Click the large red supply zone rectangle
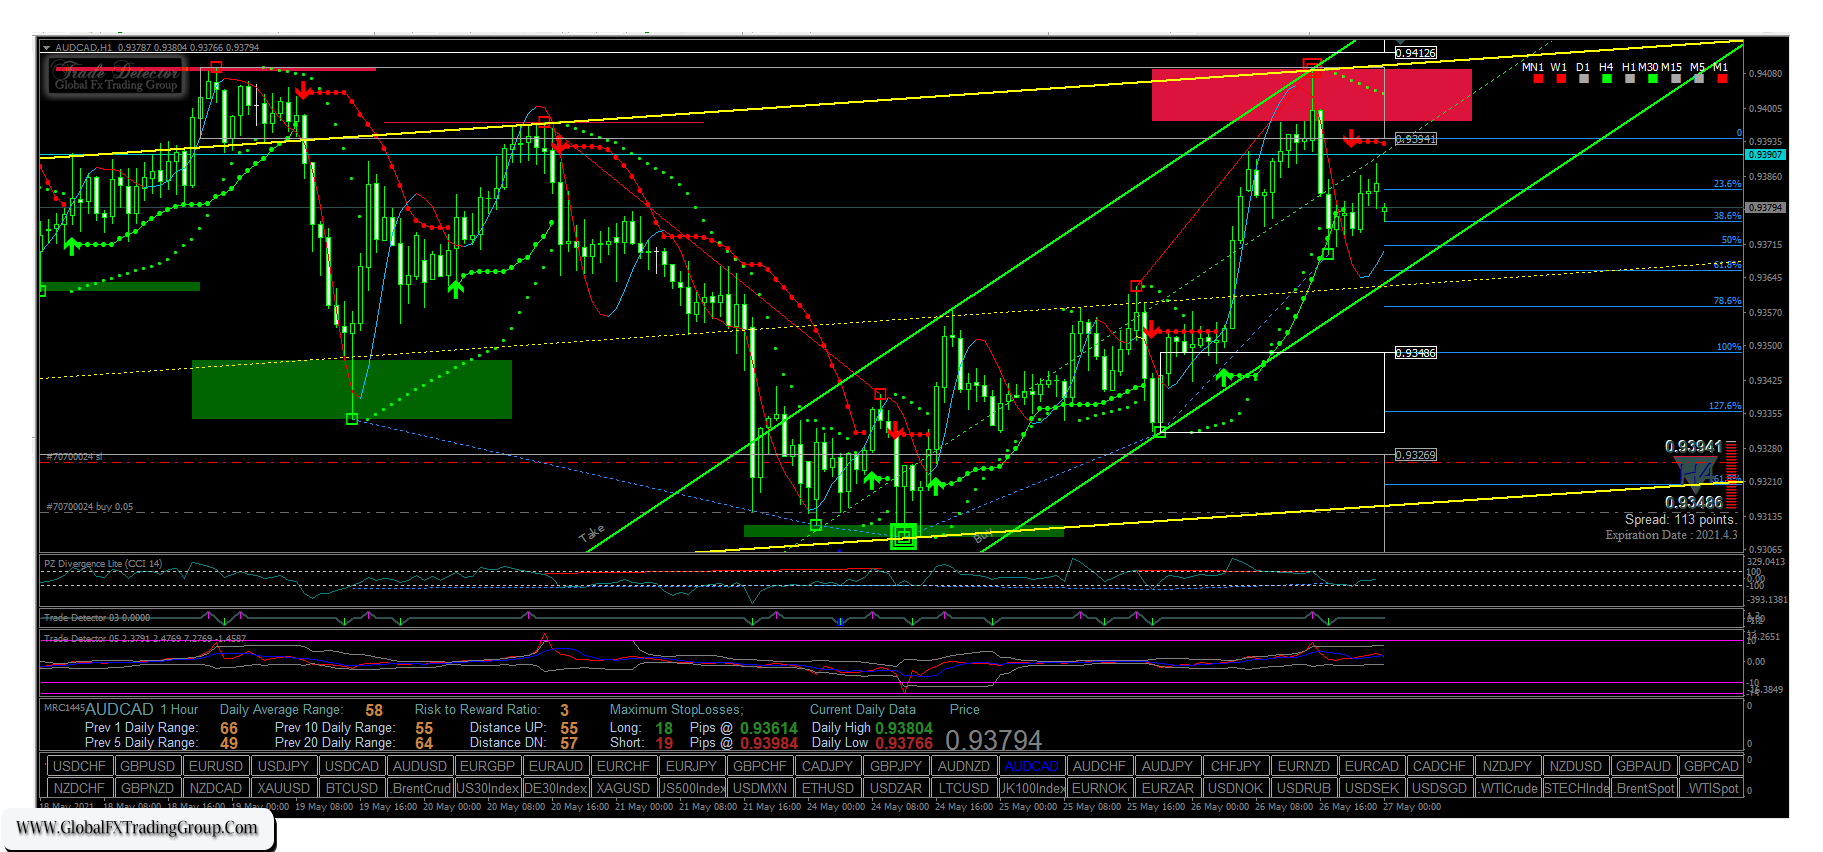Image resolution: width=1823 pixels, height=852 pixels. click(x=1310, y=95)
